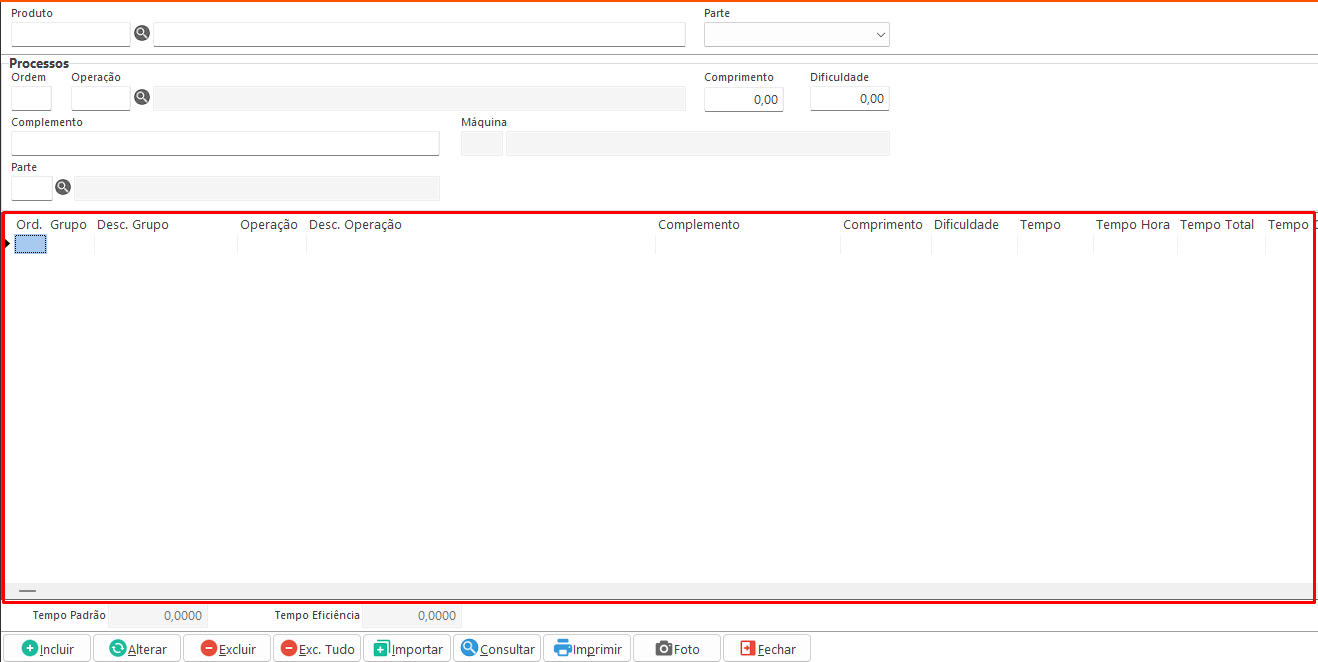Click the Importar button
The image size is (1318, 662).
tap(407, 649)
